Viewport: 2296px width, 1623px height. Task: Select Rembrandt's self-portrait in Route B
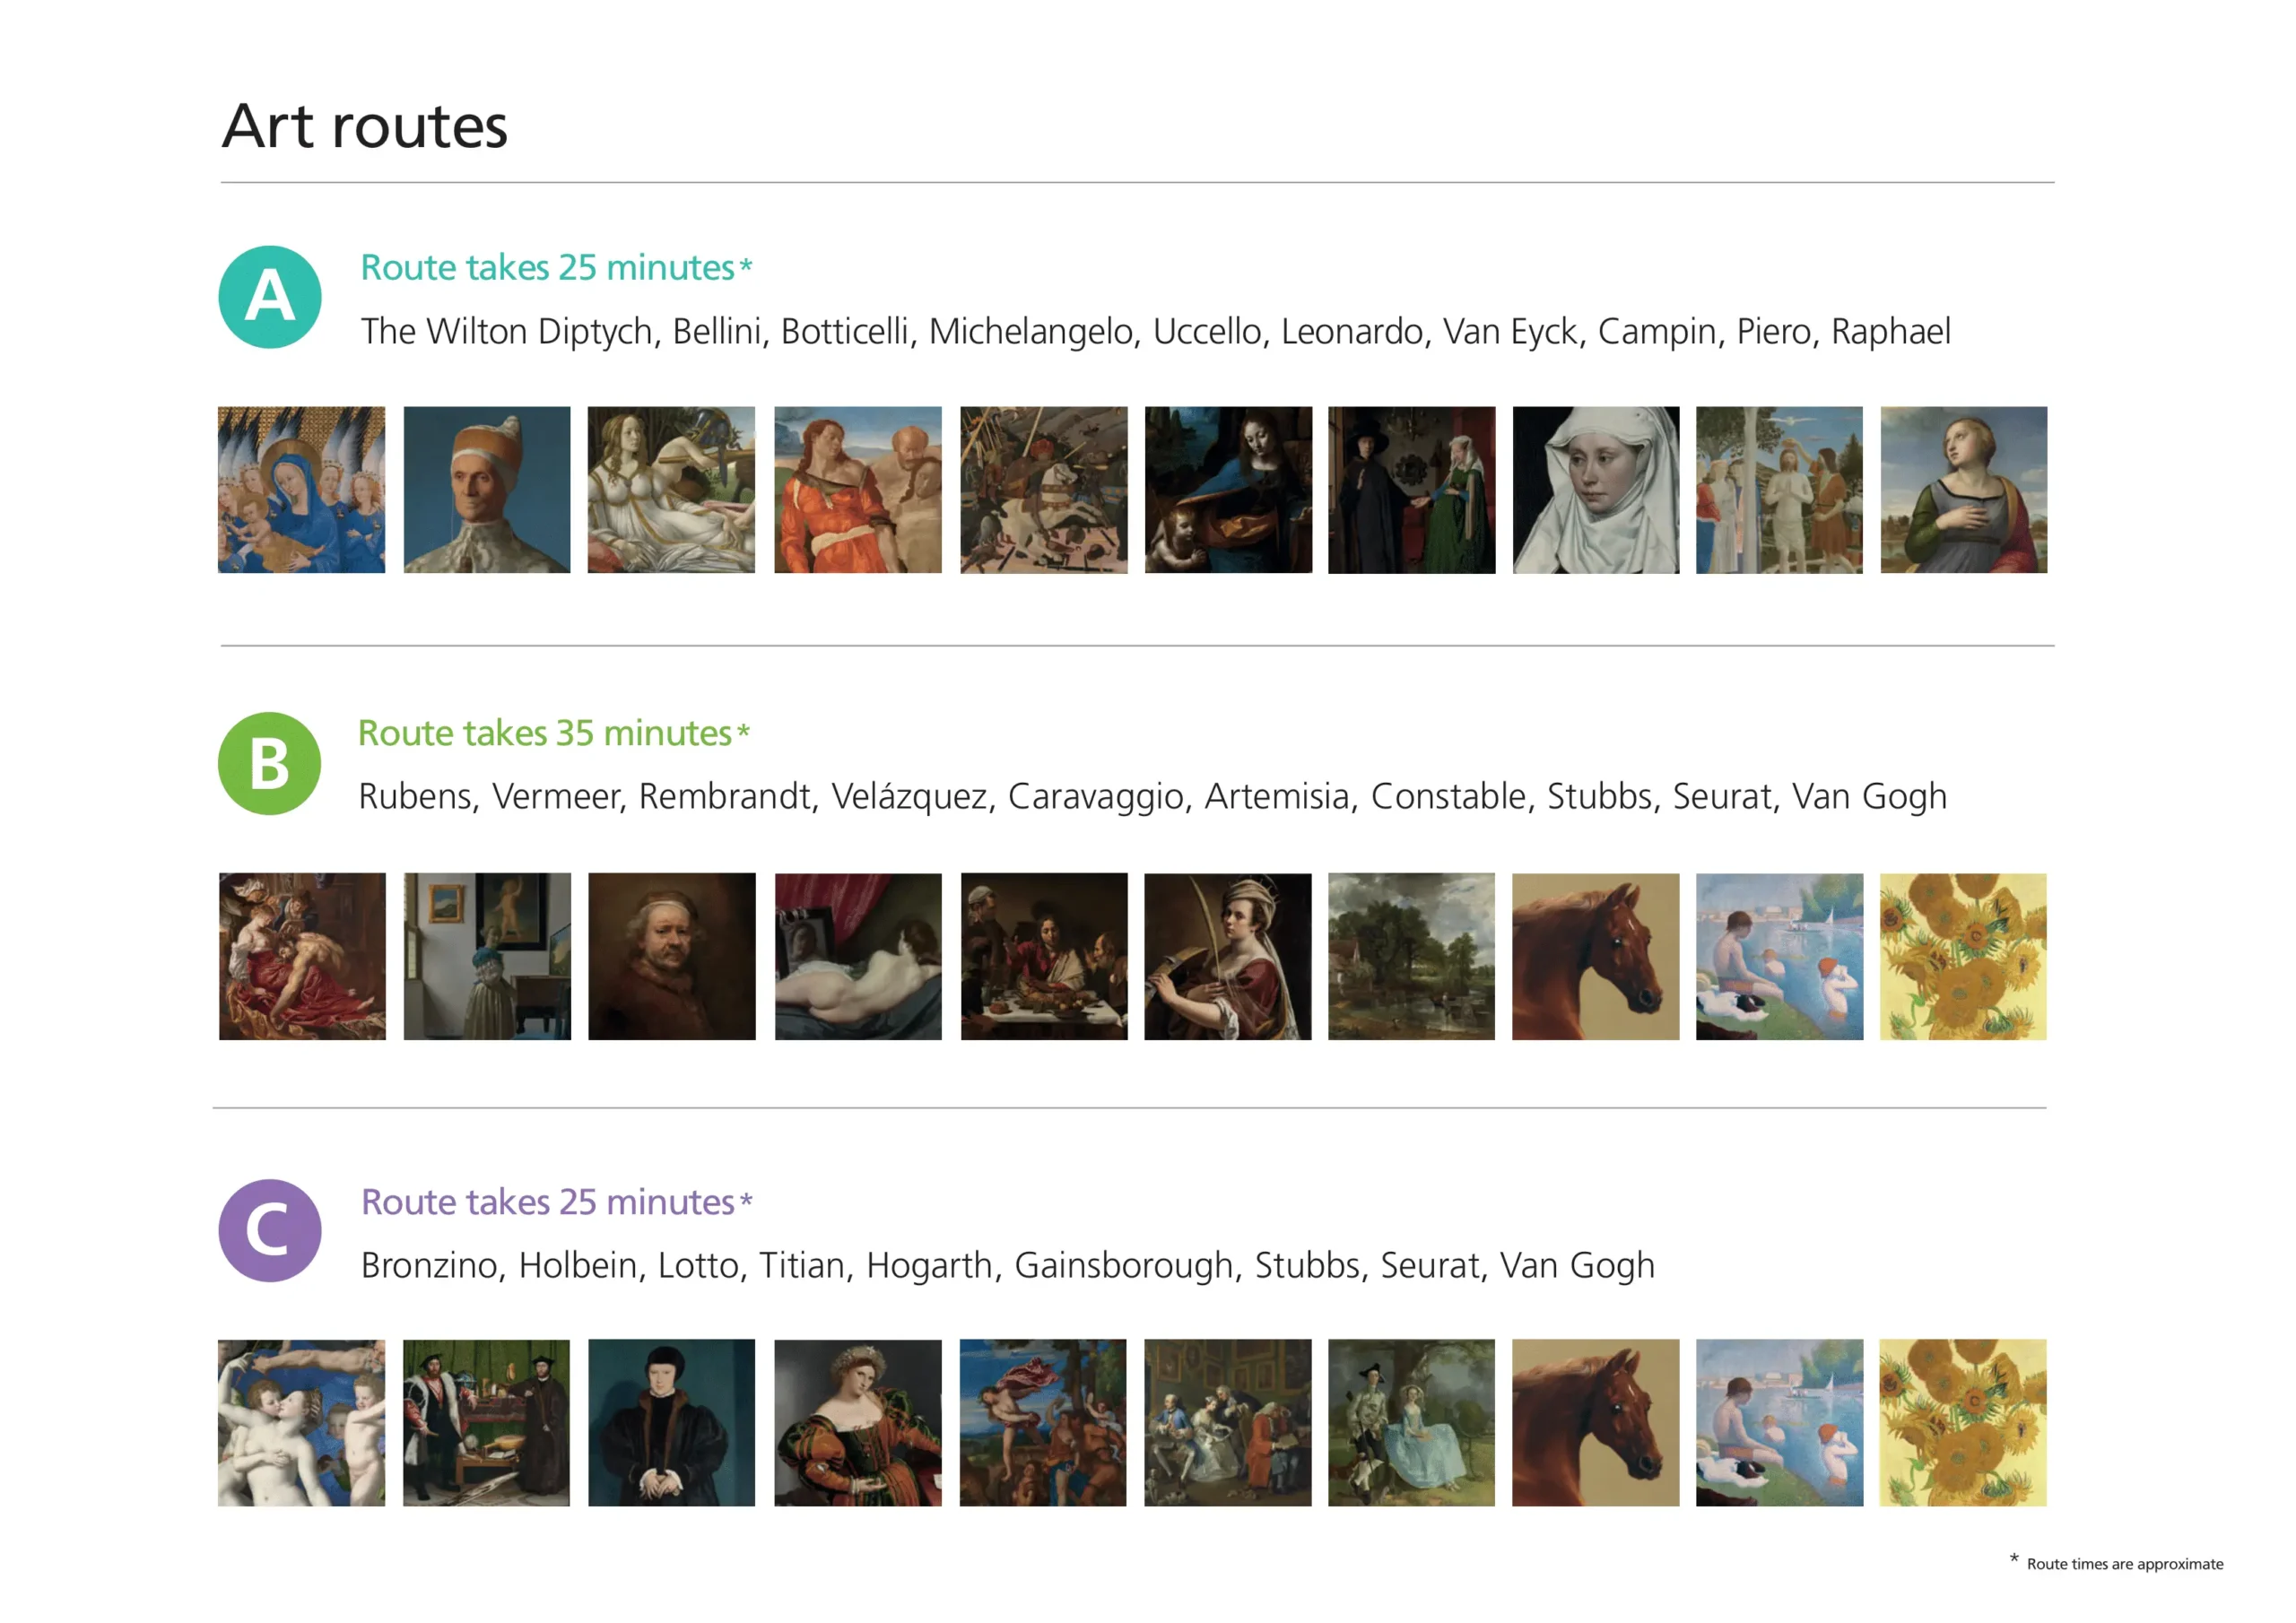(671, 956)
